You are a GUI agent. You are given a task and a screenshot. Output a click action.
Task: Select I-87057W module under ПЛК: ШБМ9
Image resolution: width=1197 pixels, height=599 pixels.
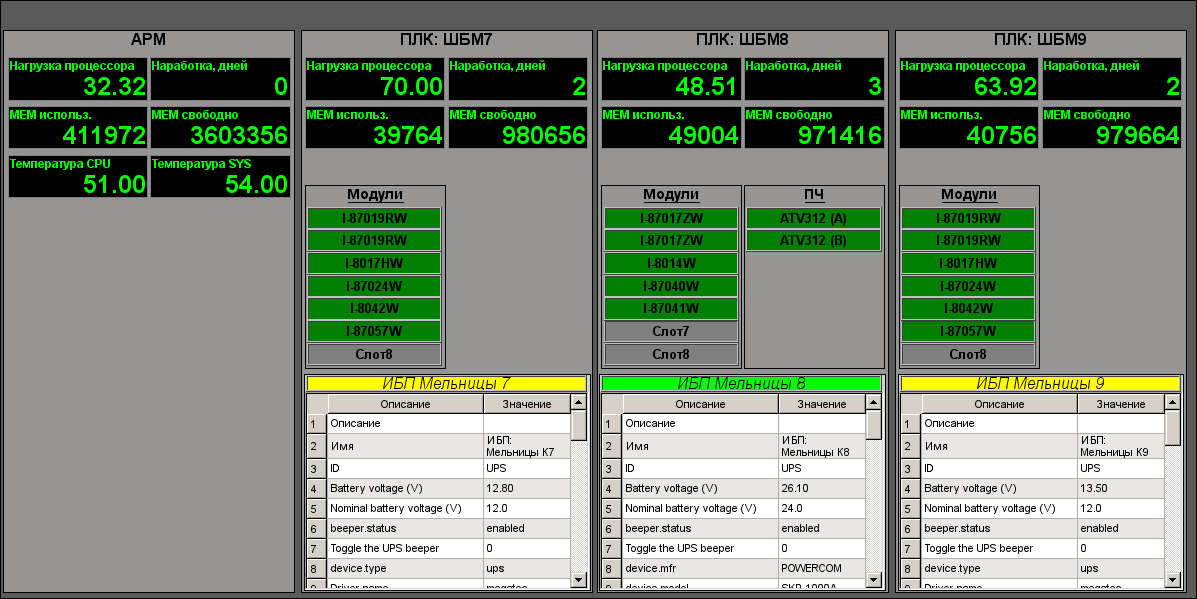(968, 332)
